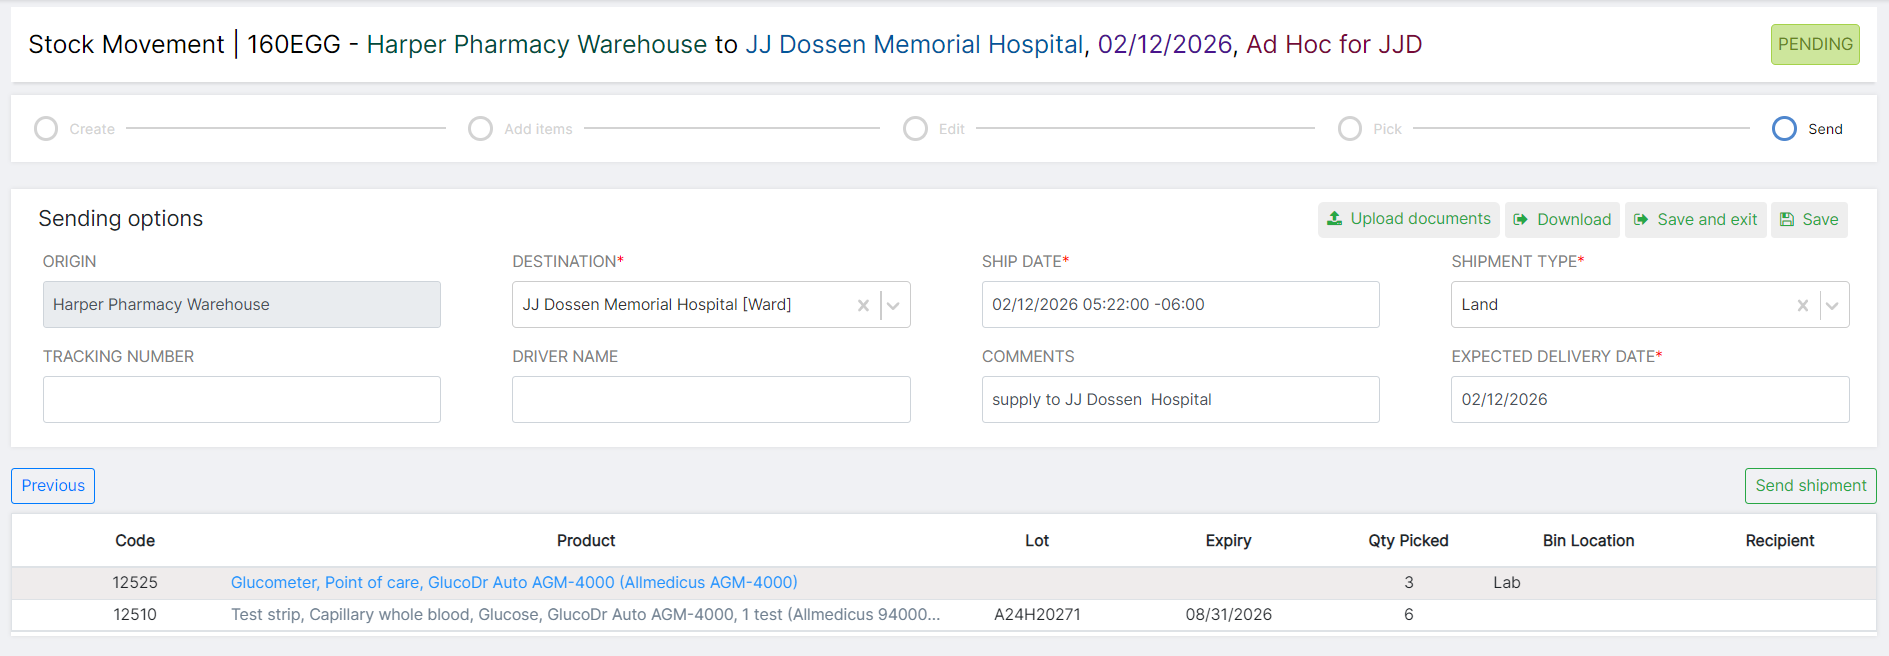The width and height of the screenshot is (1889, 656).
Task: Select the Send step
Action: pyautogui.click(x=1784, y=129)
